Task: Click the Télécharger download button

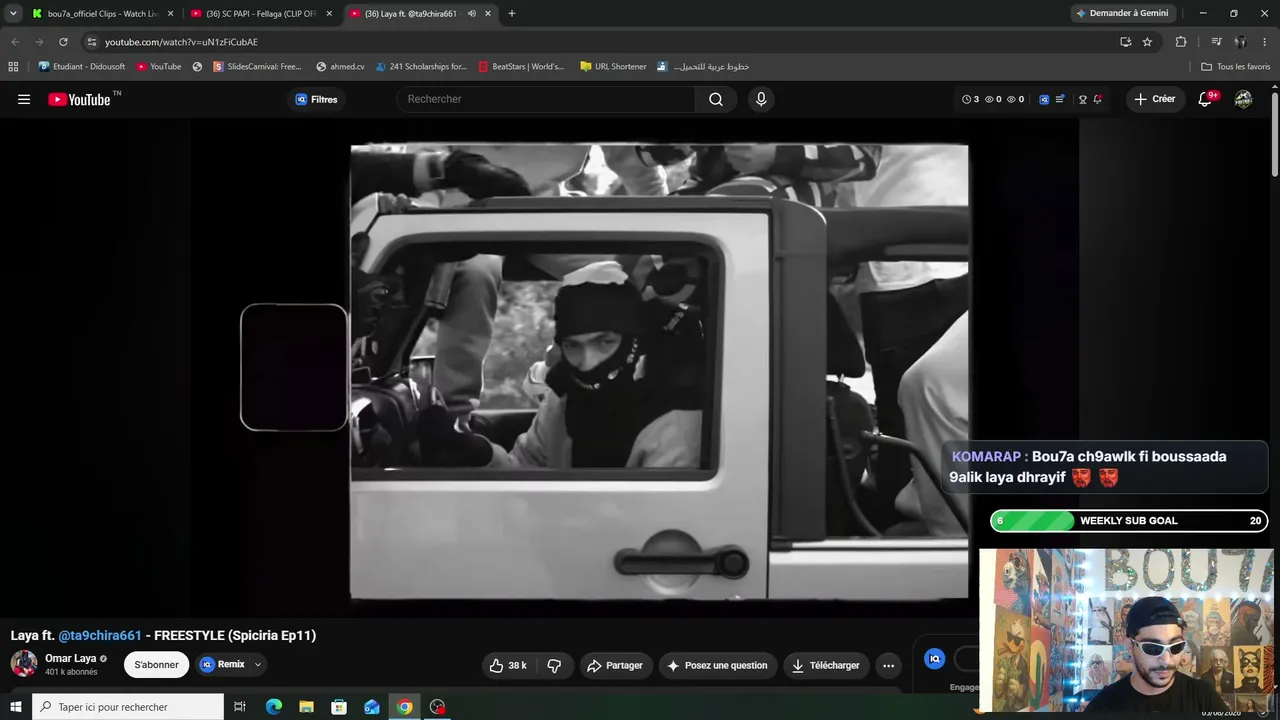Action: tap(826, 665)
